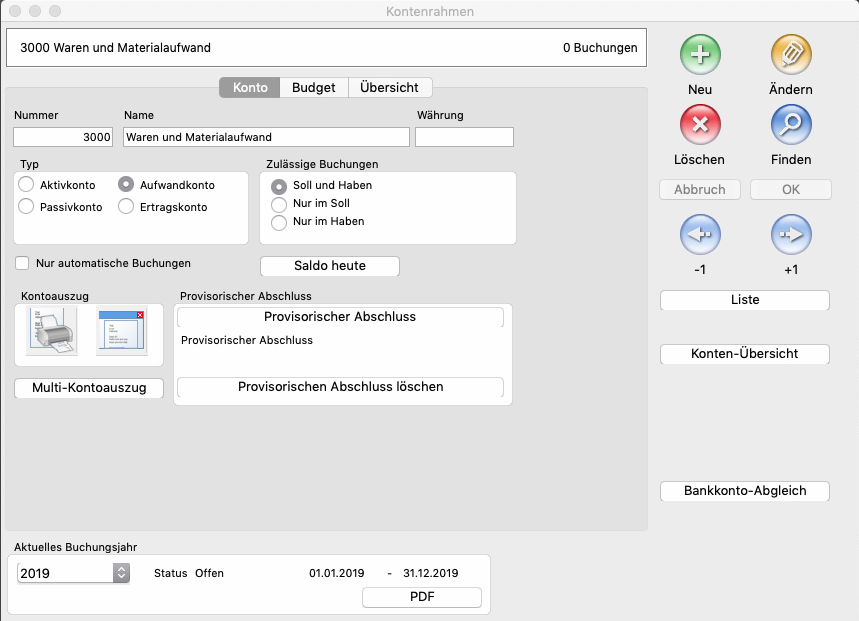Screen dimensions: 859x621
Task: Open the Konten-Übersicht button
Action: tap(744, 354)
